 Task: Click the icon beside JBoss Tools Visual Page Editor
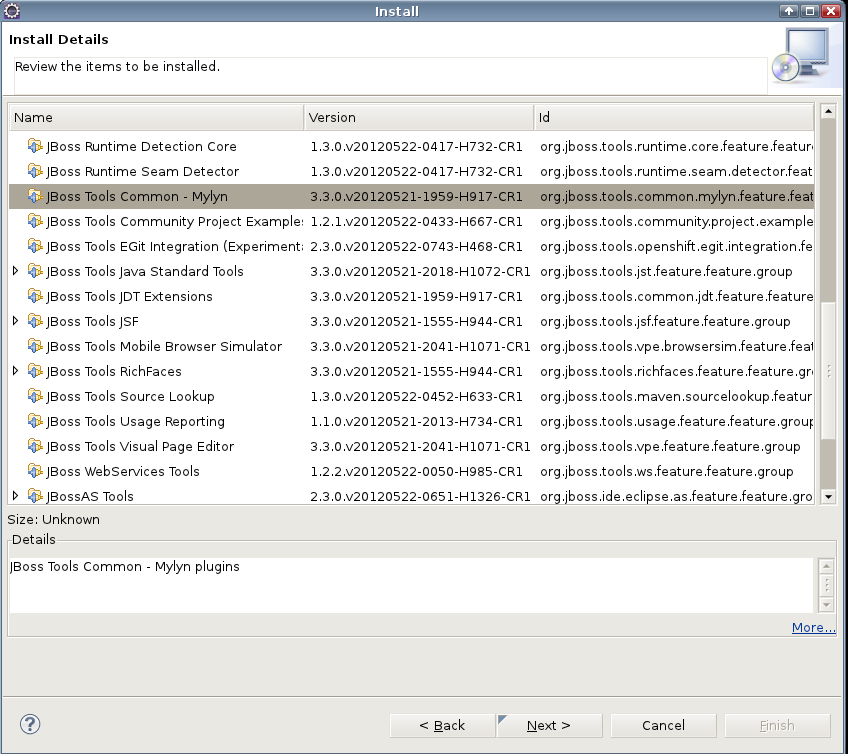coord(35,446)
